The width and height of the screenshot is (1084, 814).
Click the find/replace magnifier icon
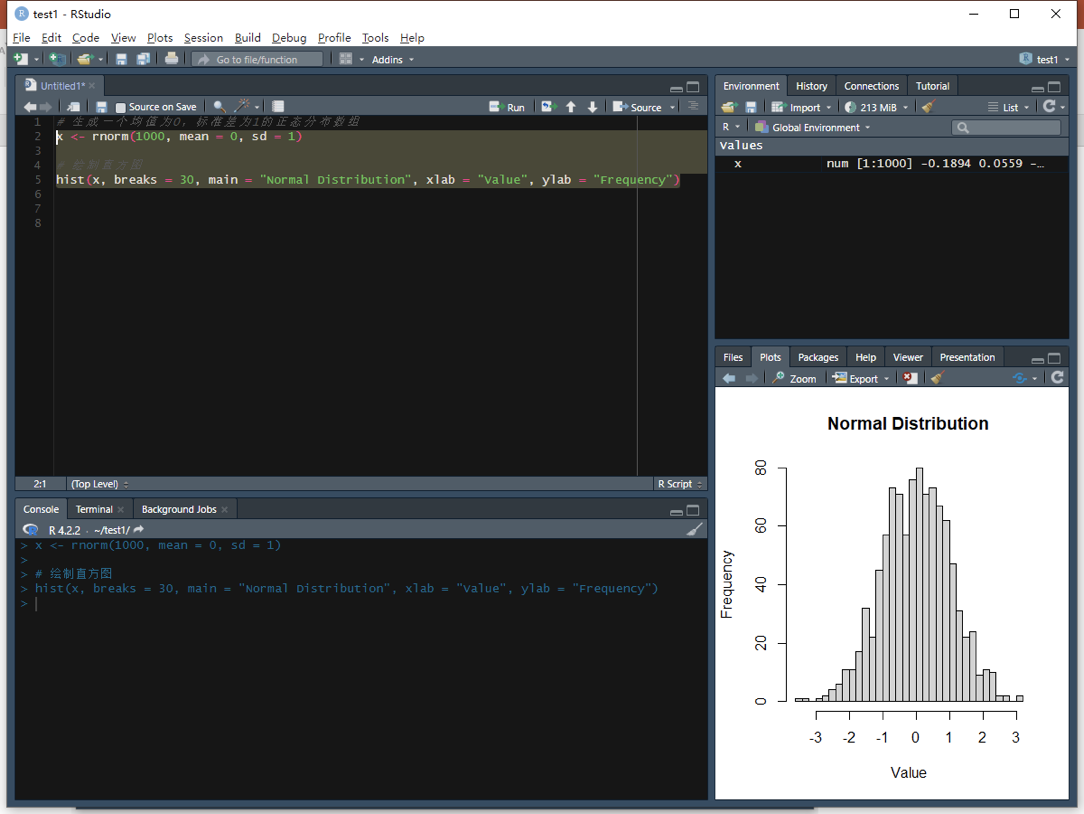[219, 107]
